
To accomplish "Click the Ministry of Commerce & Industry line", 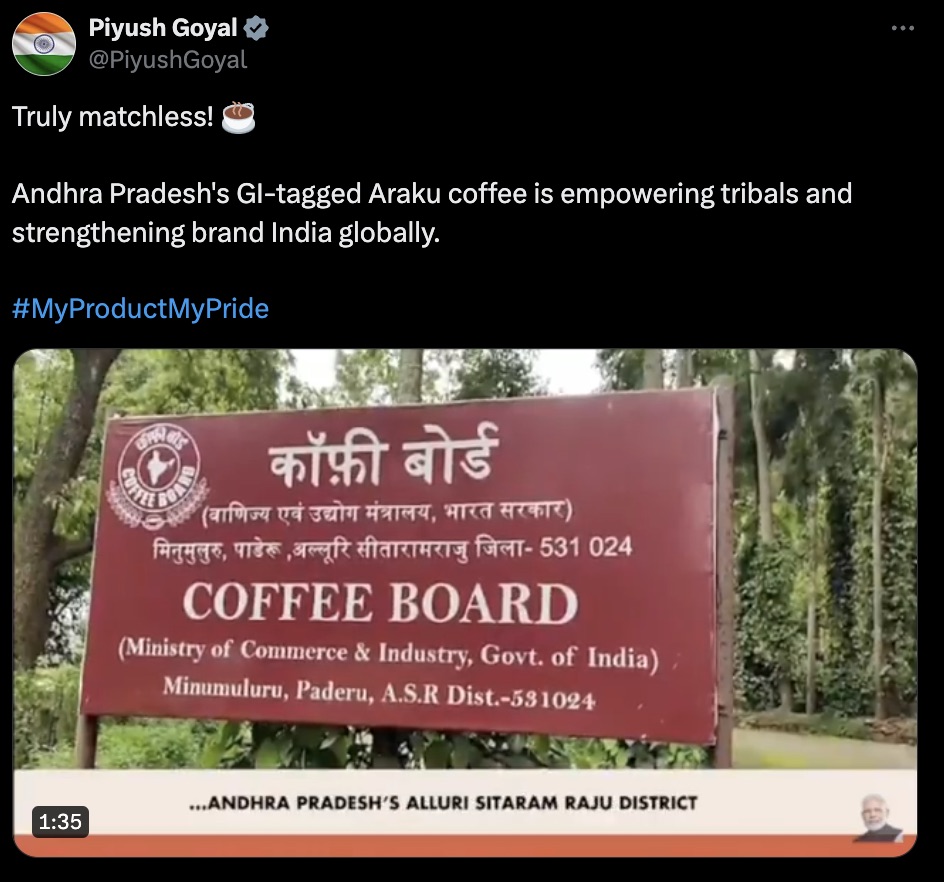I will point(388,654).
